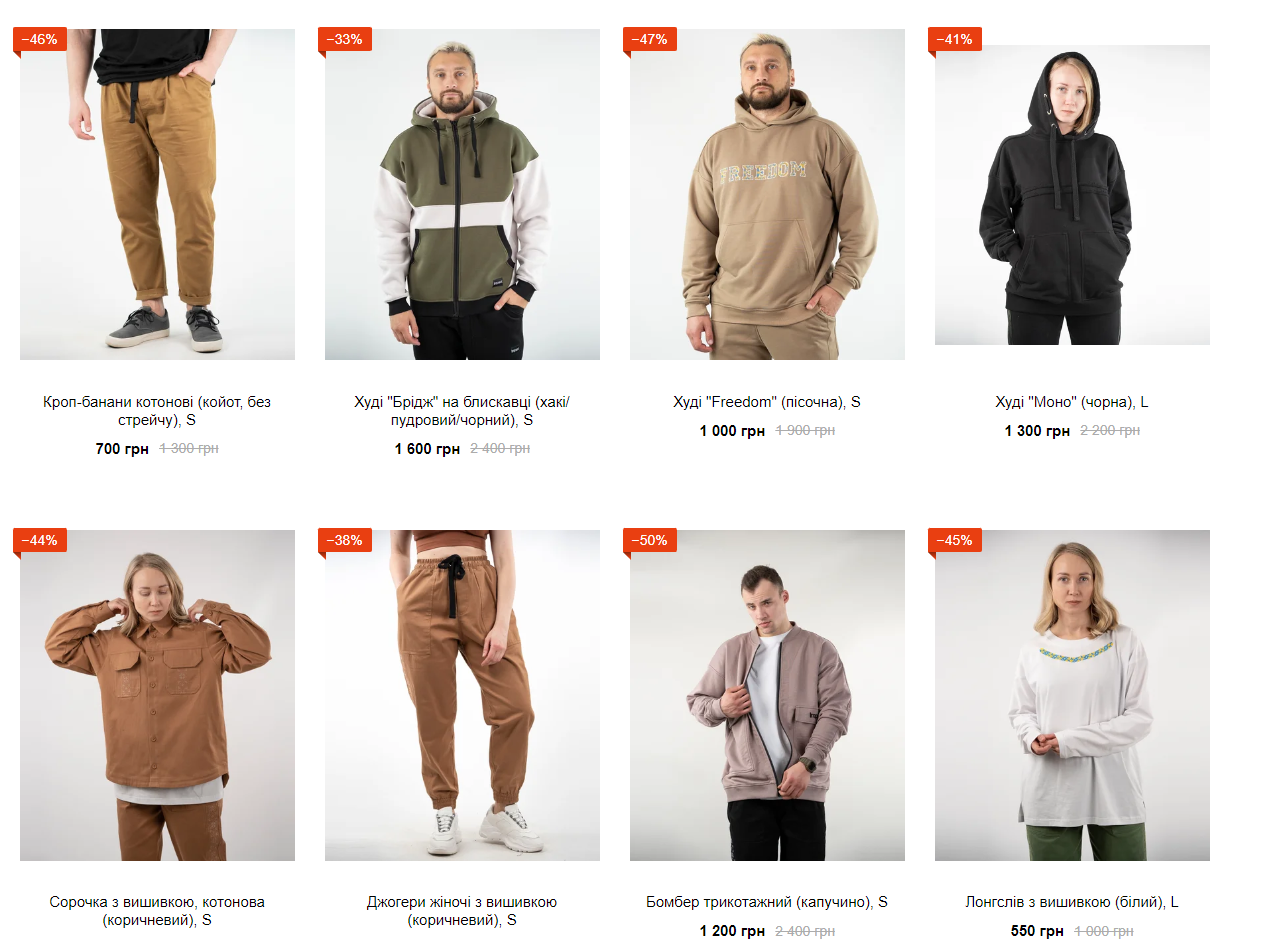
Task: Open "Лонгслів з вишивкою (білий), L" link
Action: click(1072, 902)
